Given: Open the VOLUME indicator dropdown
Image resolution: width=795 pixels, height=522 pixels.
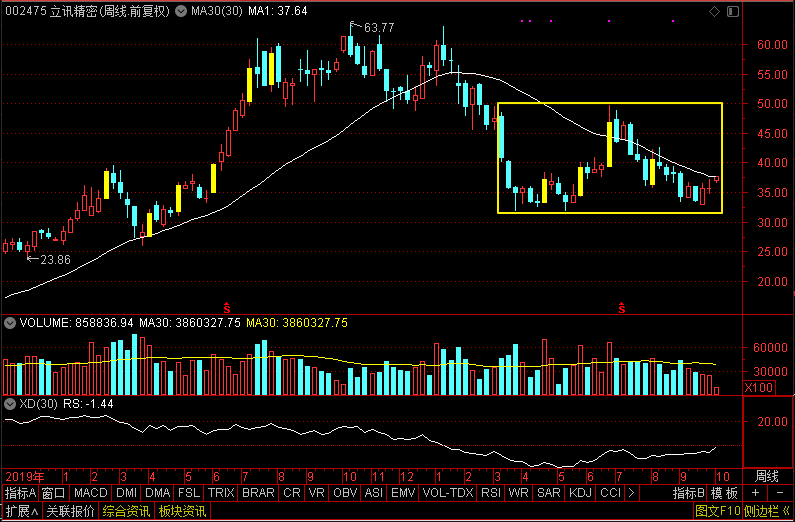Looking at the screenshot, I should (x=10, y=323).
